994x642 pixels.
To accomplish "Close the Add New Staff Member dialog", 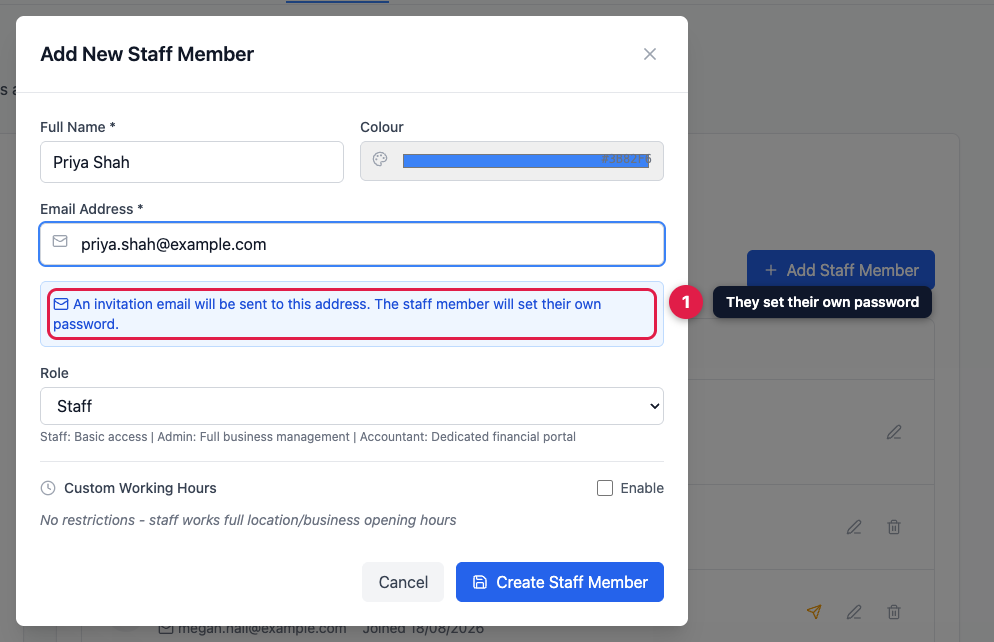I will pyautogui.click(x=650, y=55).
